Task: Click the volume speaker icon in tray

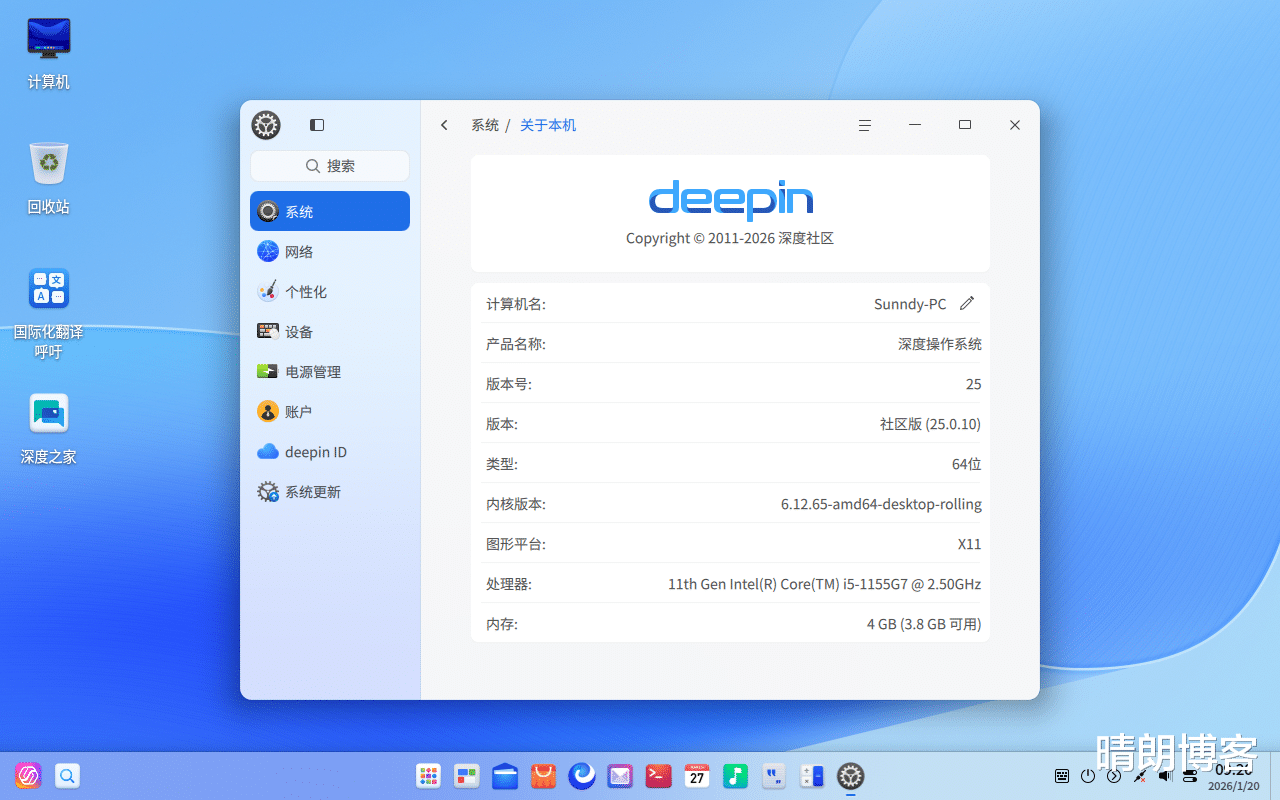Action: pyautogui.click(x=1164, y=776)
